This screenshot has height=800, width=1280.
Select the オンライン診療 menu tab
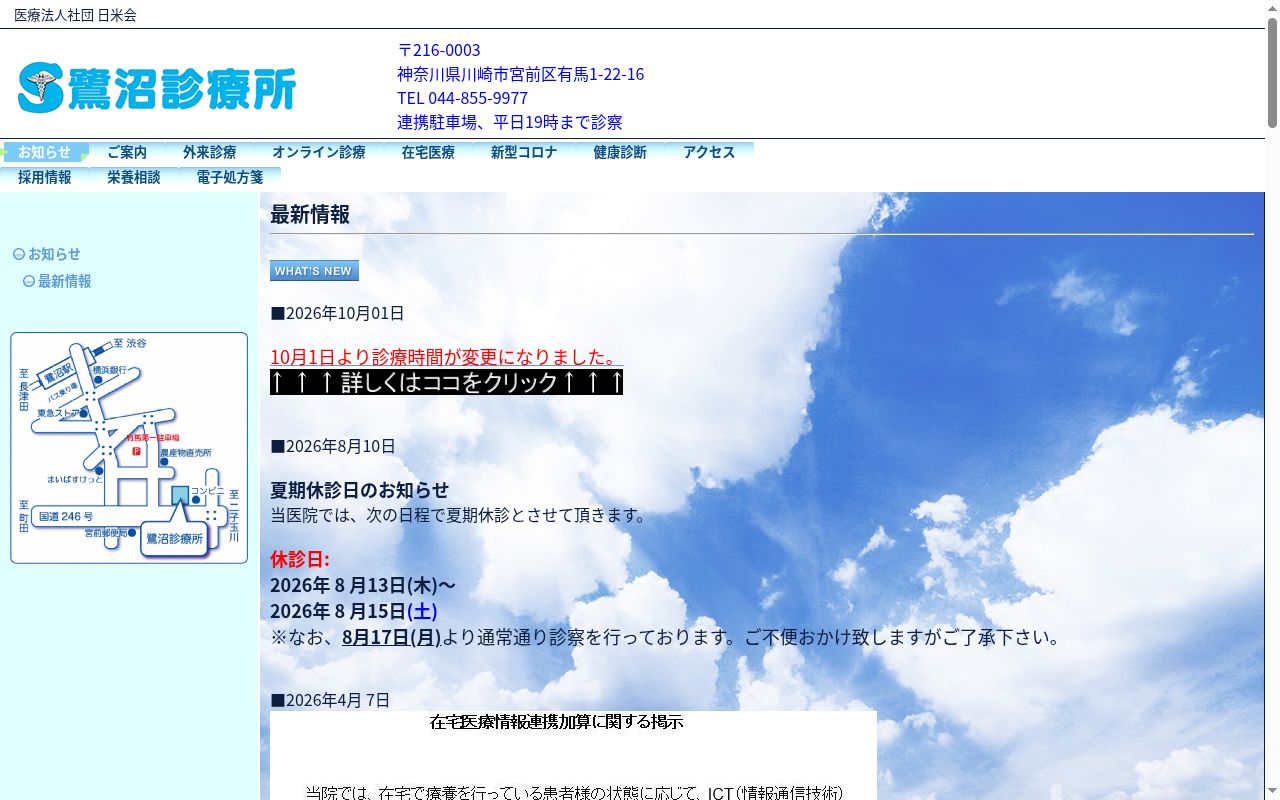[x=319, y=153]
